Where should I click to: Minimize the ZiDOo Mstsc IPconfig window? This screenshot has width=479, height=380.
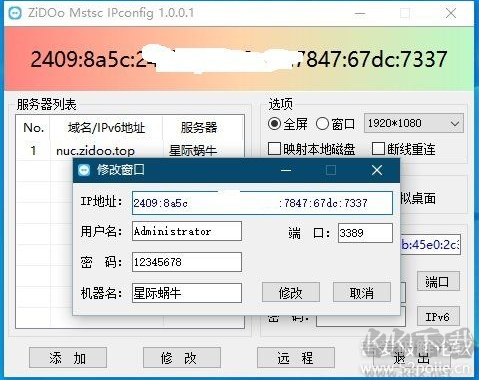(360, 13)
